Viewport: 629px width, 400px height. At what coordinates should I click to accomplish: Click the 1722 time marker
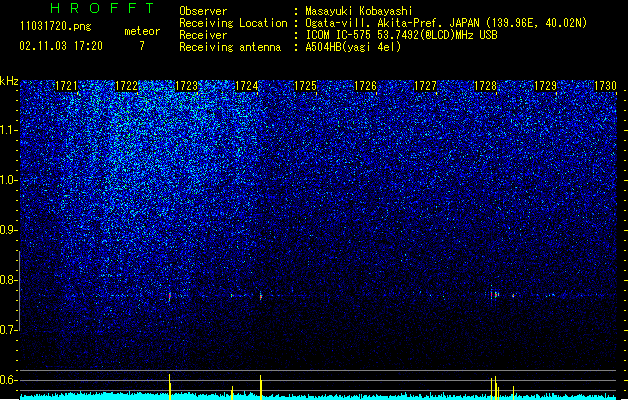[126, 86]
